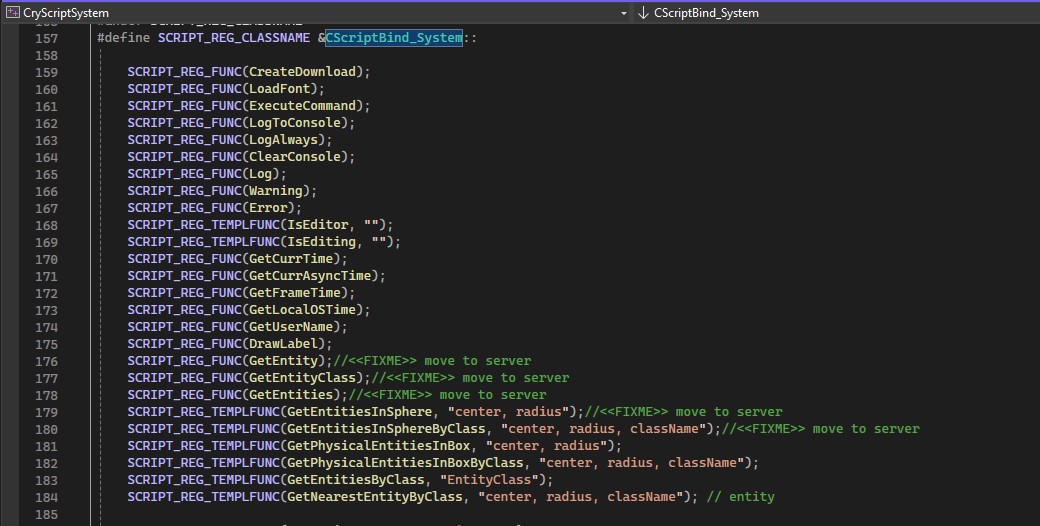Open the CryScriptSystem scope dropdown arrow
The image size is (1040, 526).
tap(623, 13)
